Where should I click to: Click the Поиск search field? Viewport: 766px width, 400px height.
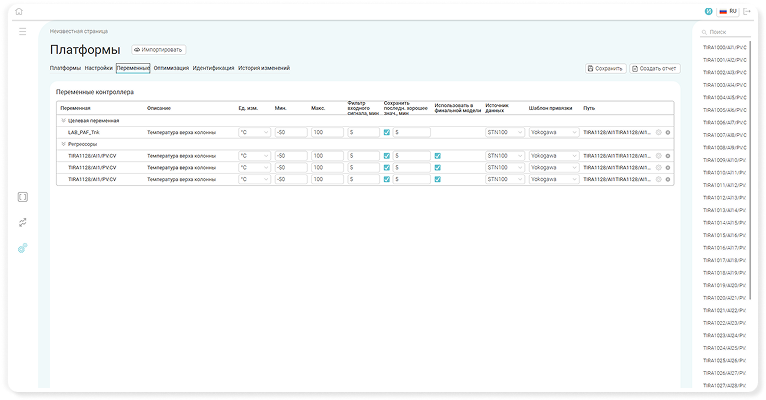coord(725,32)
